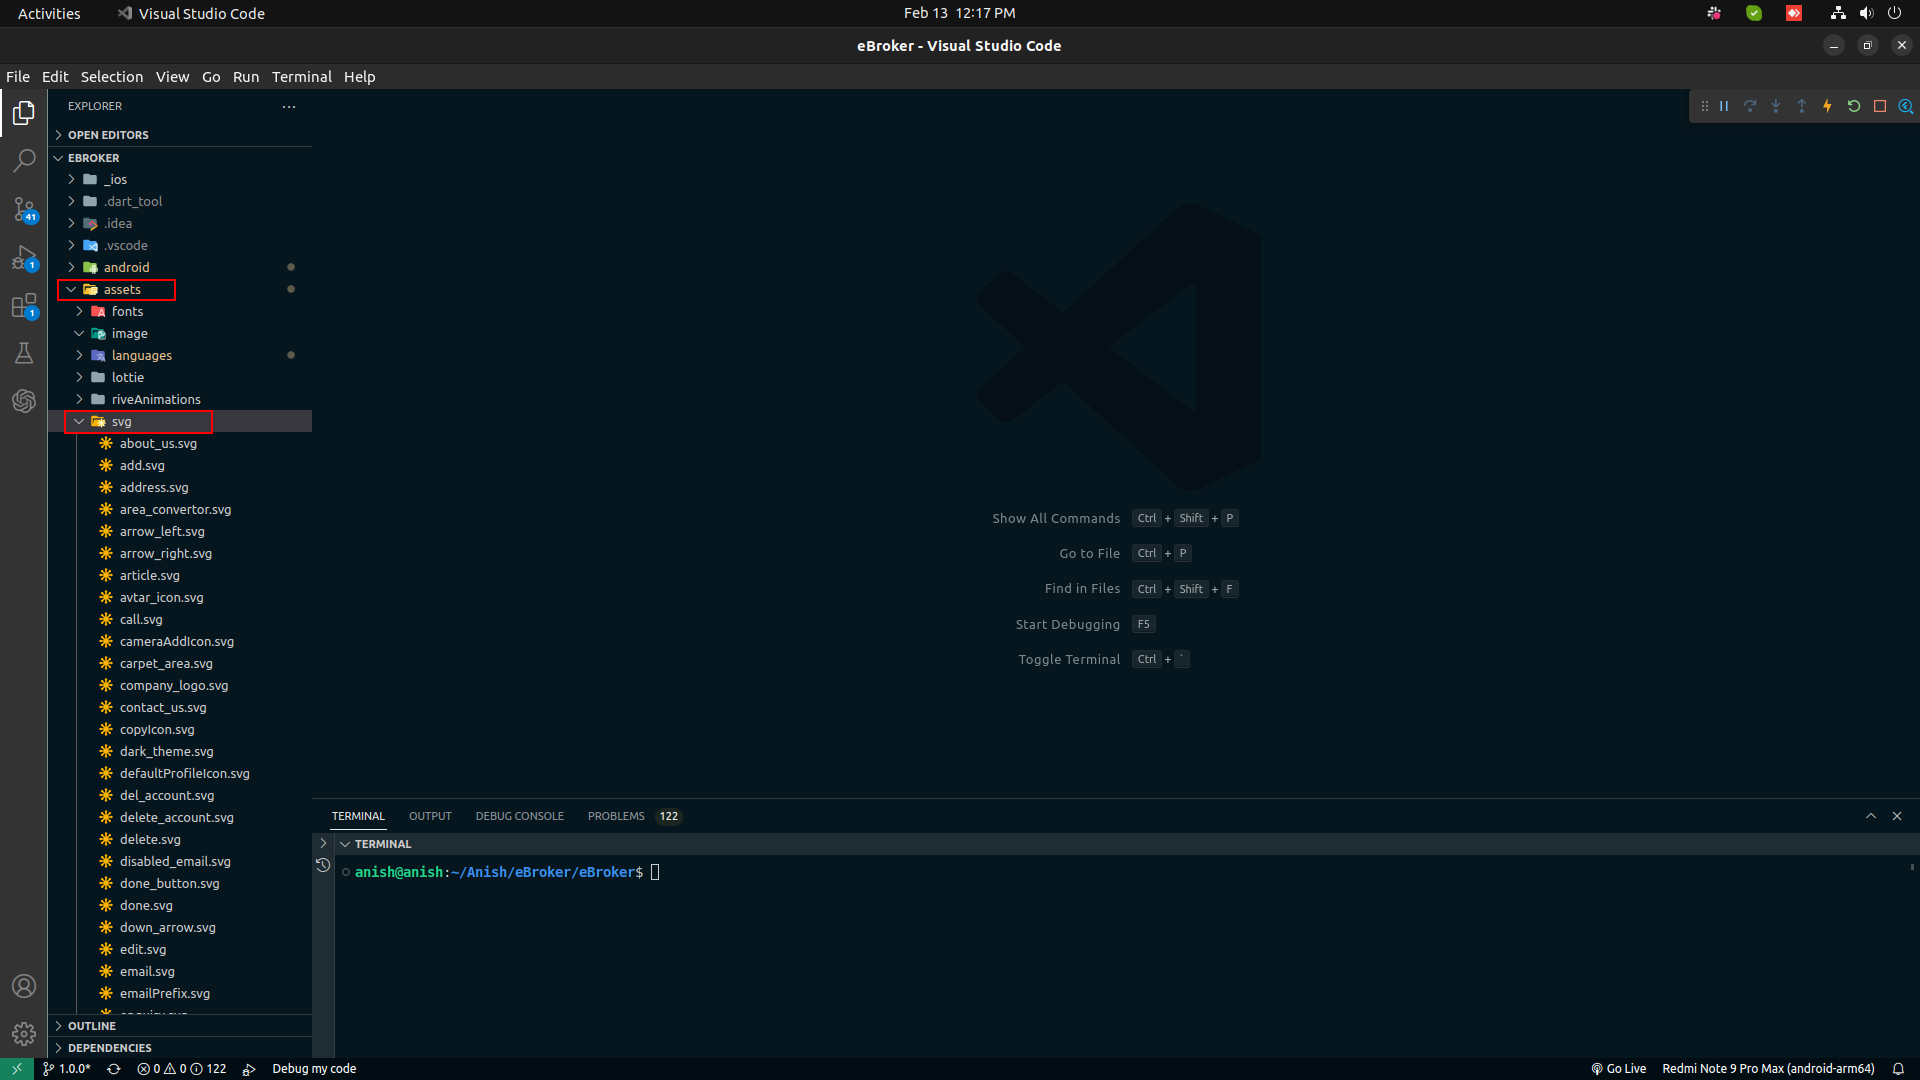Open delete_account.svg file
This screenshot has width=1920, height=1080.
(x=180, y=817)
